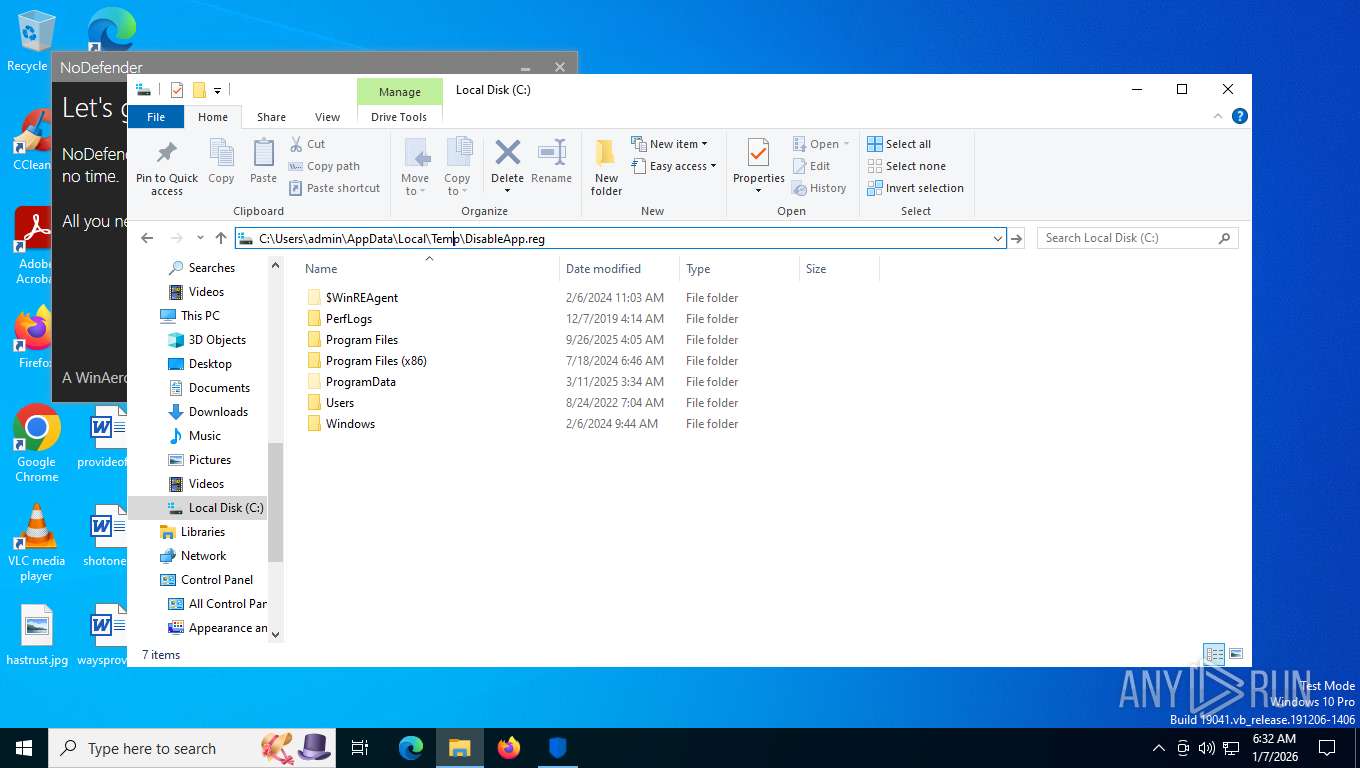Go back with the navigation arrow

147,238
